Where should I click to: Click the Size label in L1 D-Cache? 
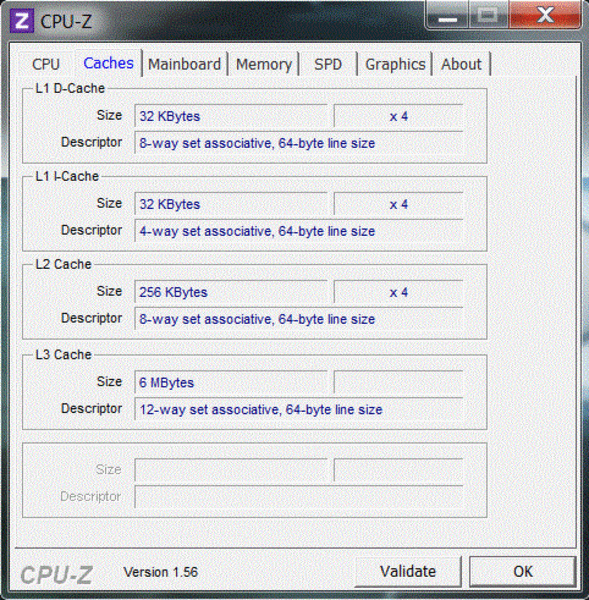109,115
